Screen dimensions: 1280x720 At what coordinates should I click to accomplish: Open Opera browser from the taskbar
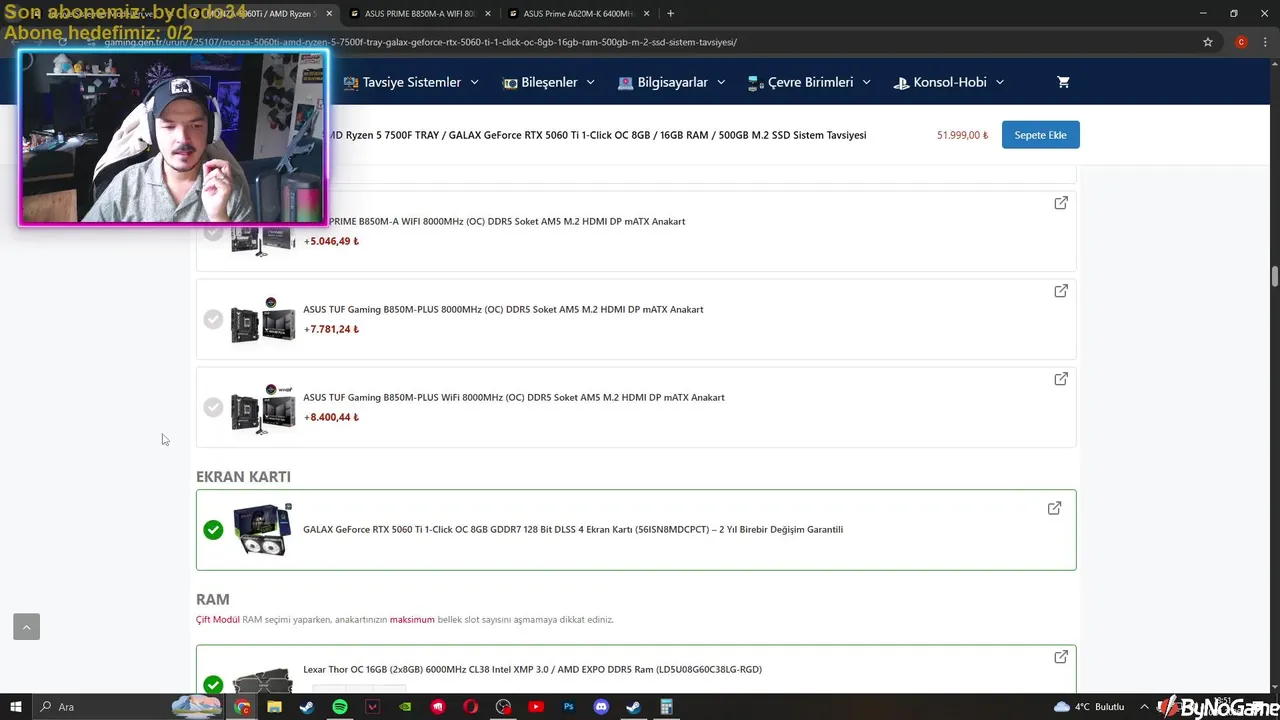[x=471, y=707]
